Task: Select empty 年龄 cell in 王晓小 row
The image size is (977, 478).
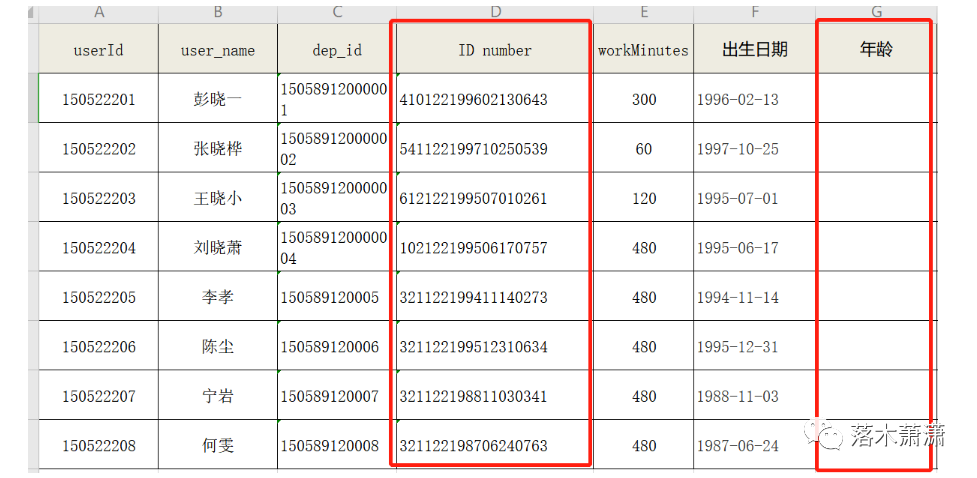Action: coord(877,198)
